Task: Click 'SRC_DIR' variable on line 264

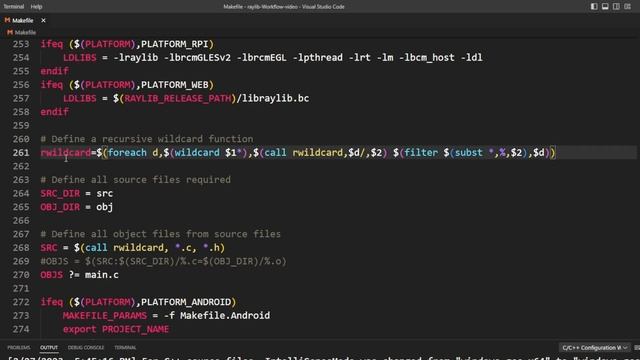Action: (x=60, y=193)
